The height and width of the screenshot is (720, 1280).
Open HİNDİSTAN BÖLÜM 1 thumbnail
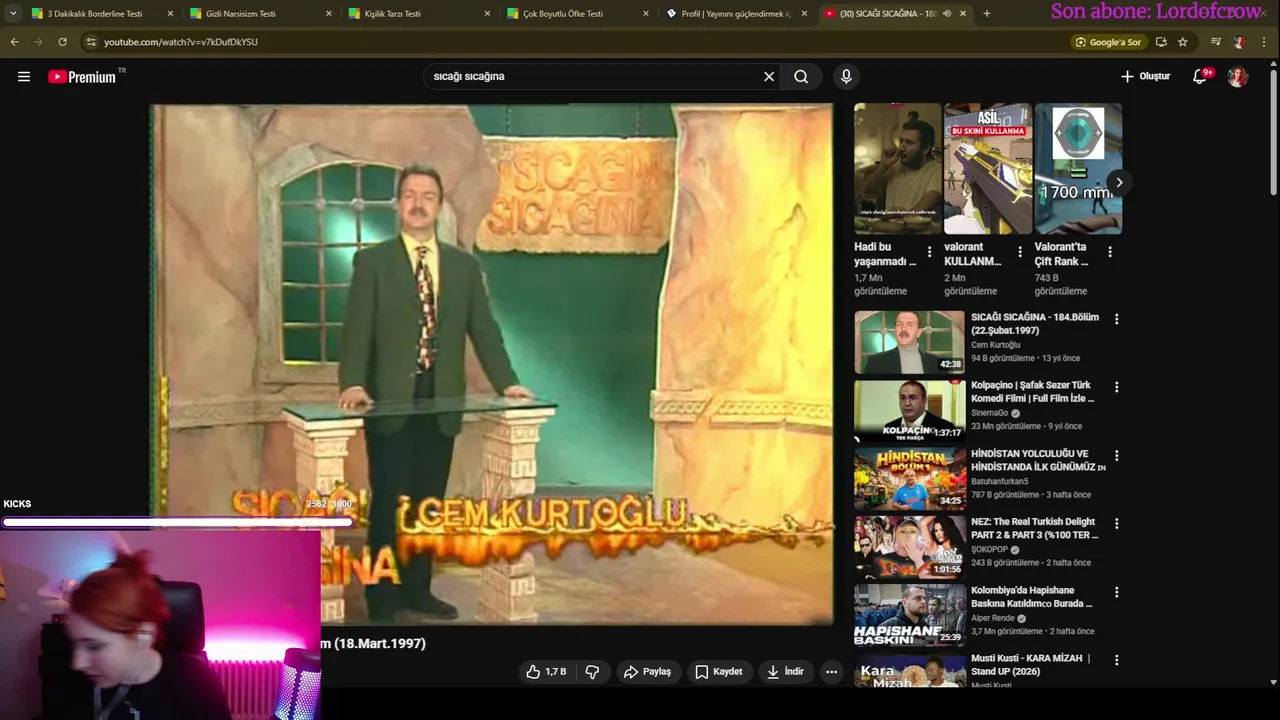(x=909, y=478)
